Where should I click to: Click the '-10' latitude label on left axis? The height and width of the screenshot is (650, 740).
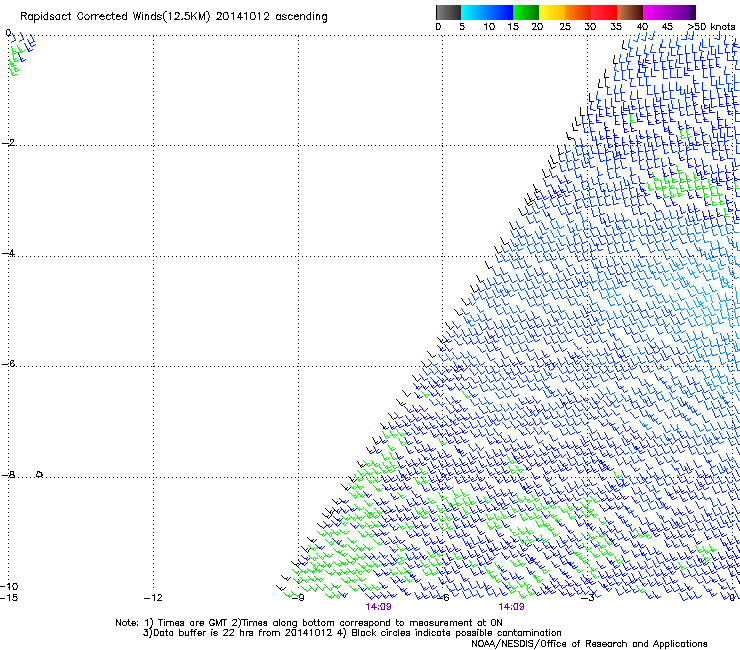[x=9, y=587]
